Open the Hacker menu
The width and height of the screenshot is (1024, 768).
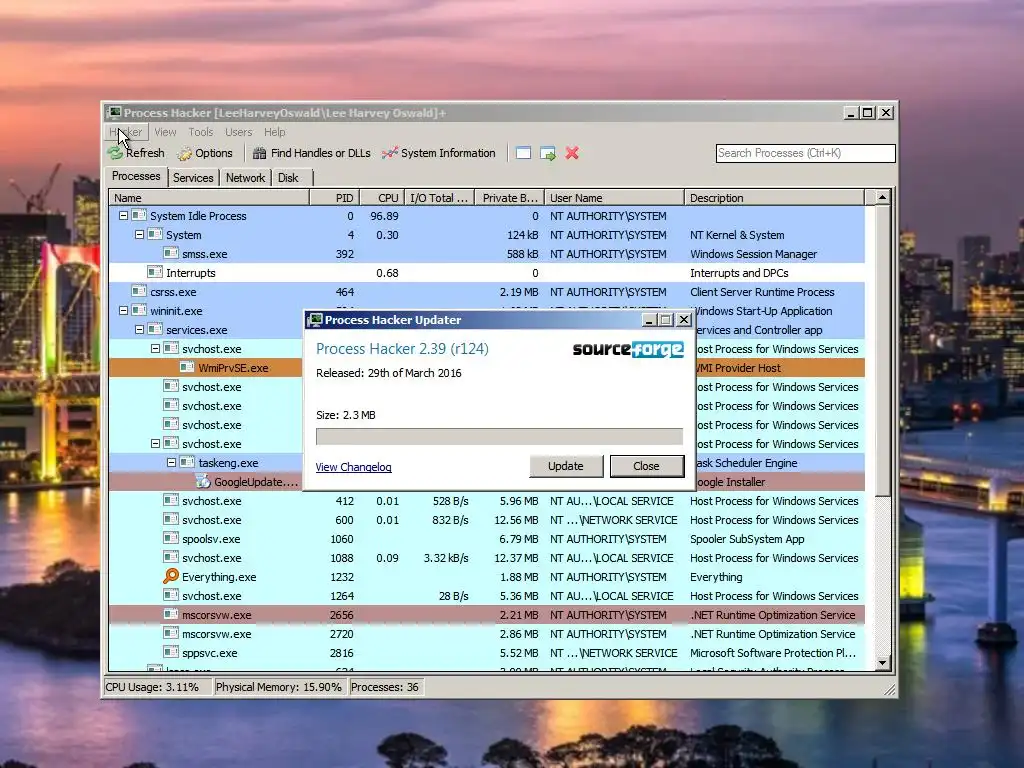pyautogui.click(x=126, y=132)
